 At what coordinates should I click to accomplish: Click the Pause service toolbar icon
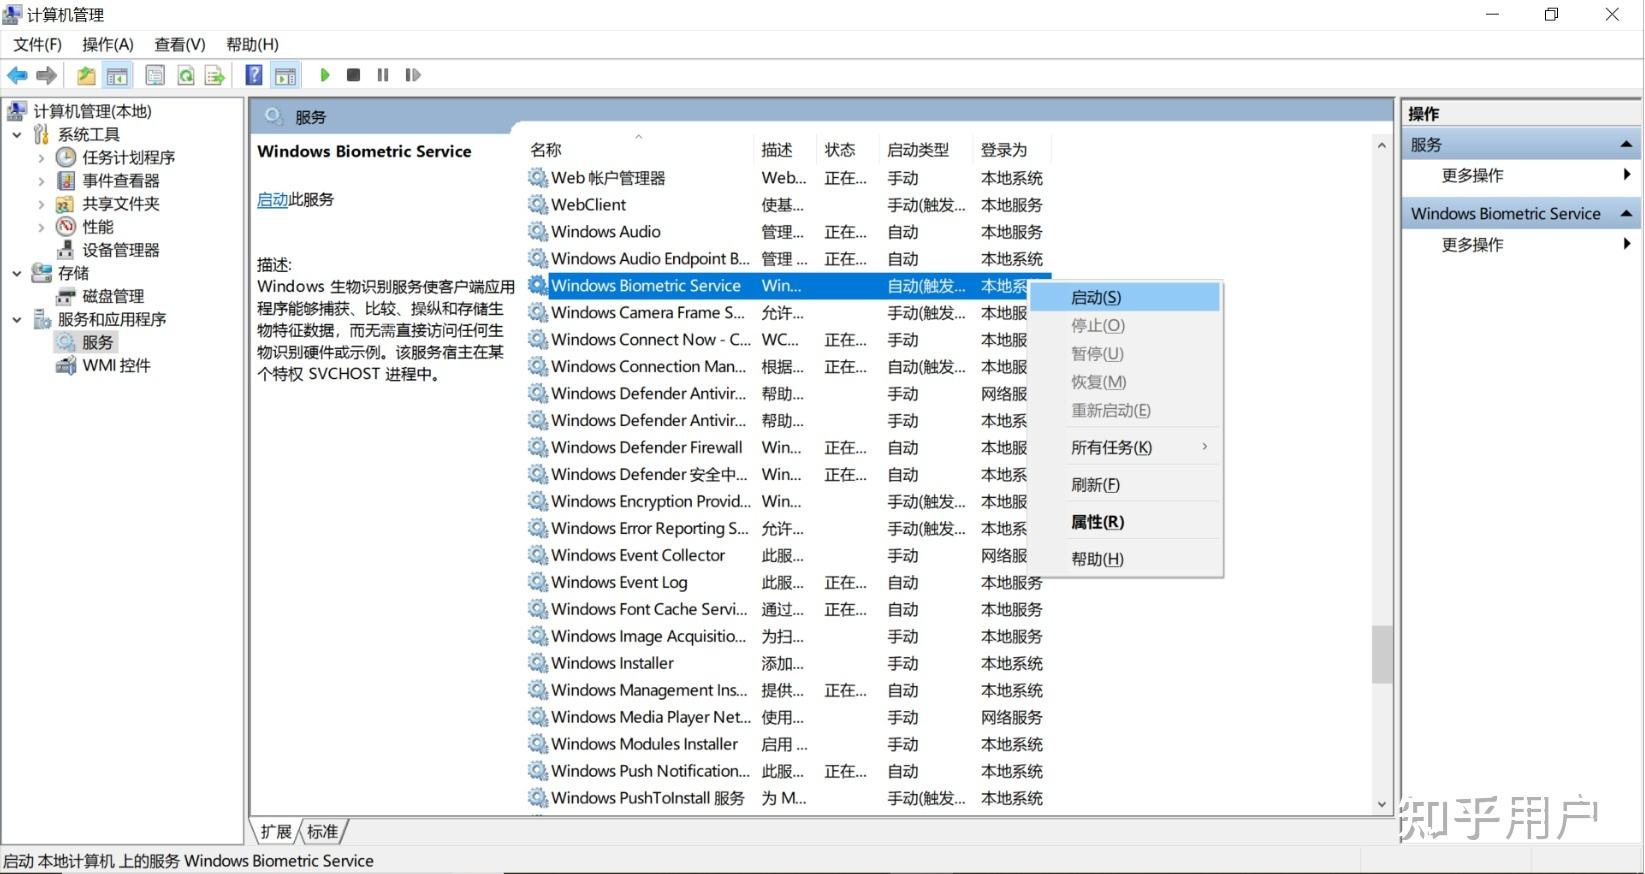(383, 75)
